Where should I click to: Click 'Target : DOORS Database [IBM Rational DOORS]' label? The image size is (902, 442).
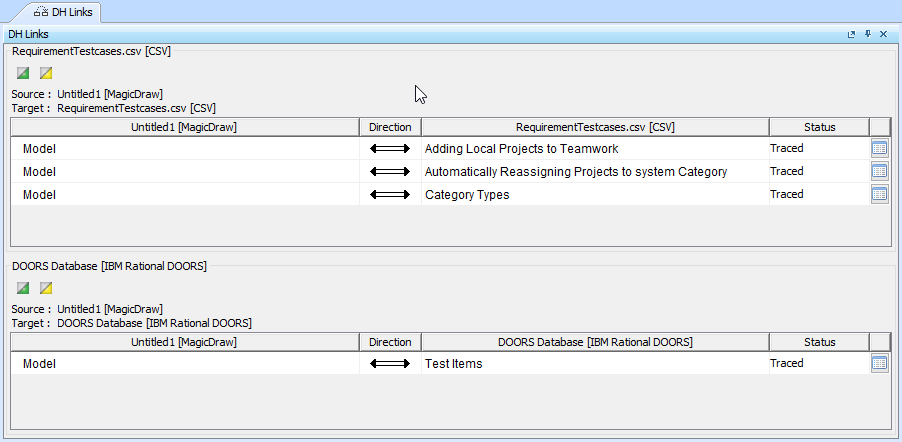point(131,323)
